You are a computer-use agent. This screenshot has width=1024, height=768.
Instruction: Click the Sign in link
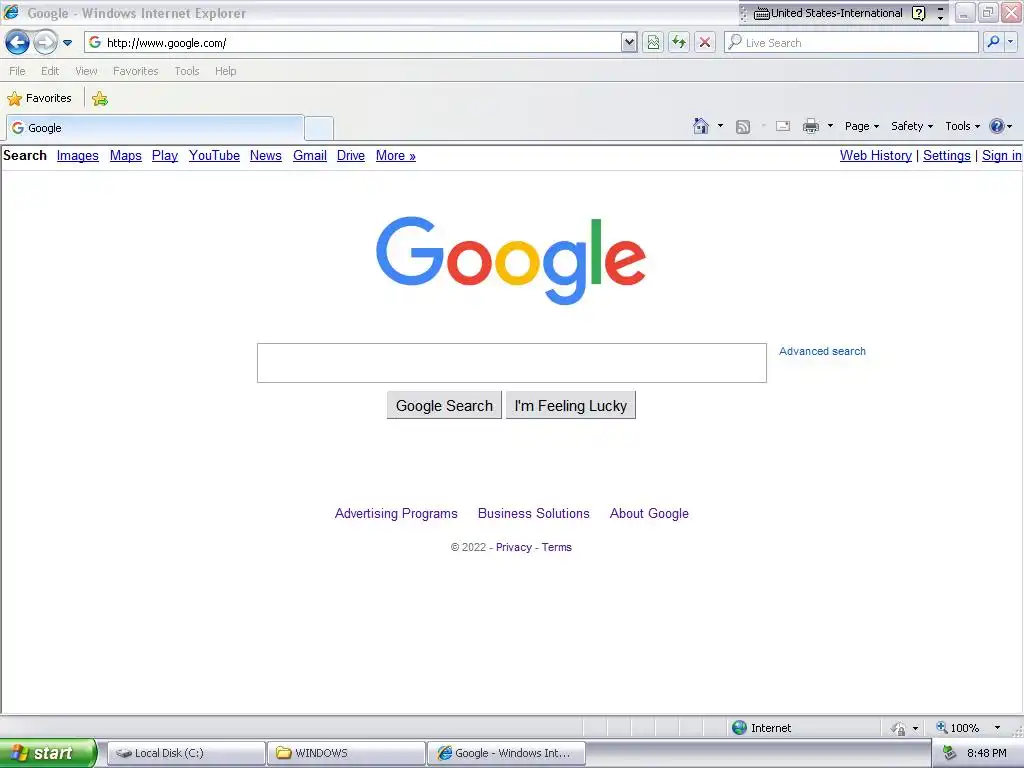point(1002,155)
